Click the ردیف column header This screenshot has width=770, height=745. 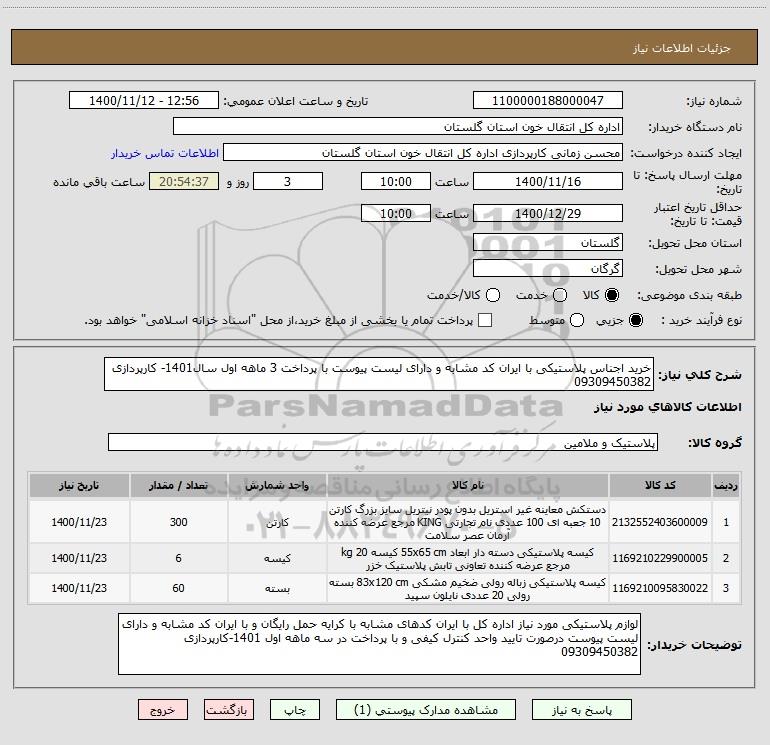click(x=726, y=485)
